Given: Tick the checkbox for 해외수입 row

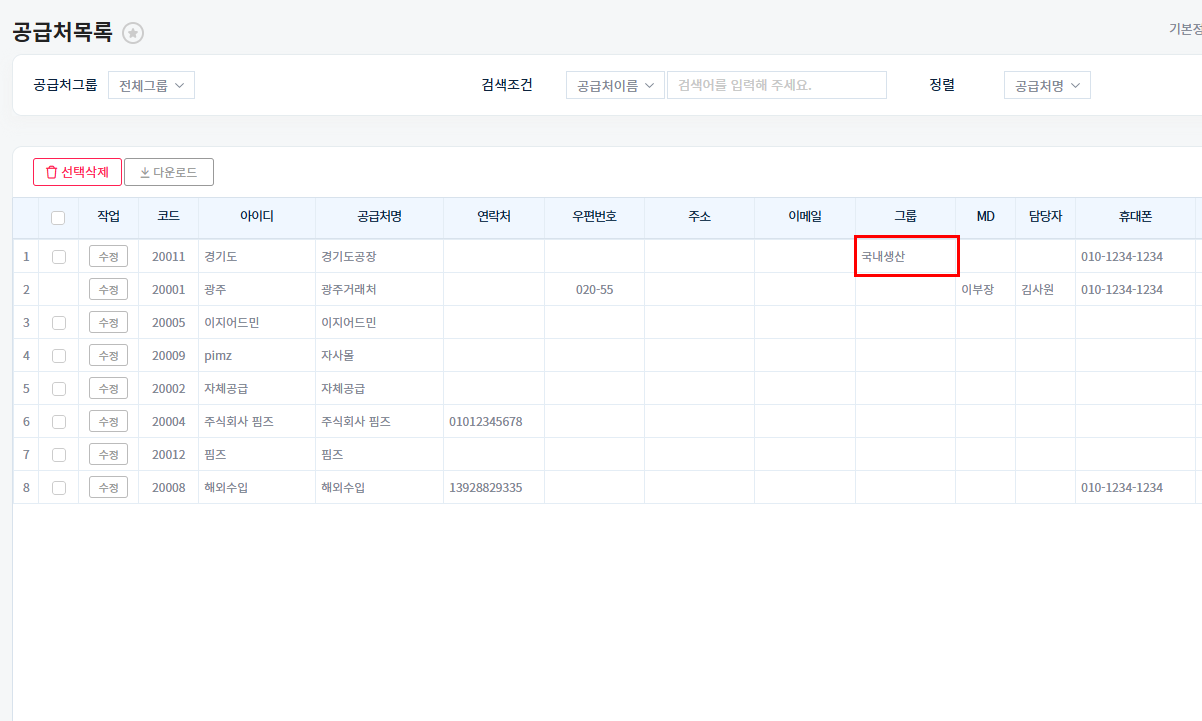Looking at the screenshot, I should (58, 487).
